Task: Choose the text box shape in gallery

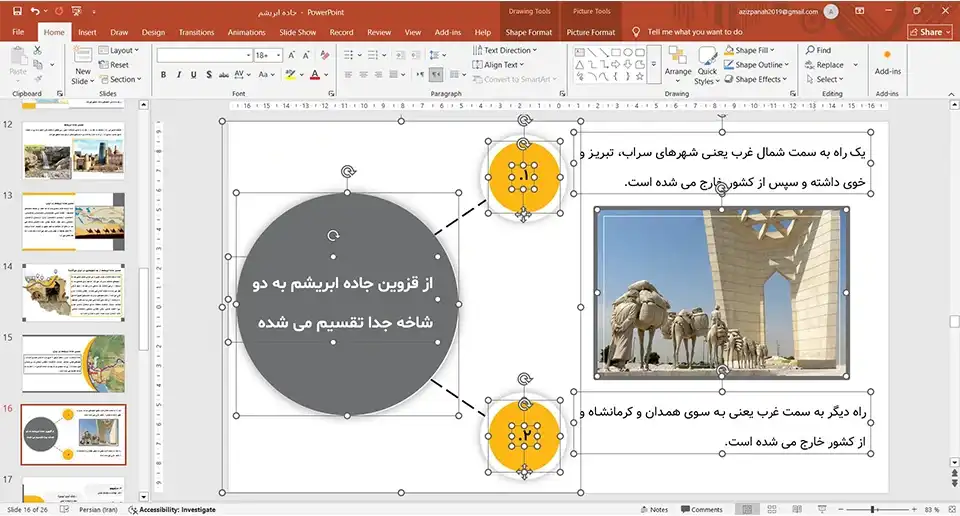Action: point(579,52)
